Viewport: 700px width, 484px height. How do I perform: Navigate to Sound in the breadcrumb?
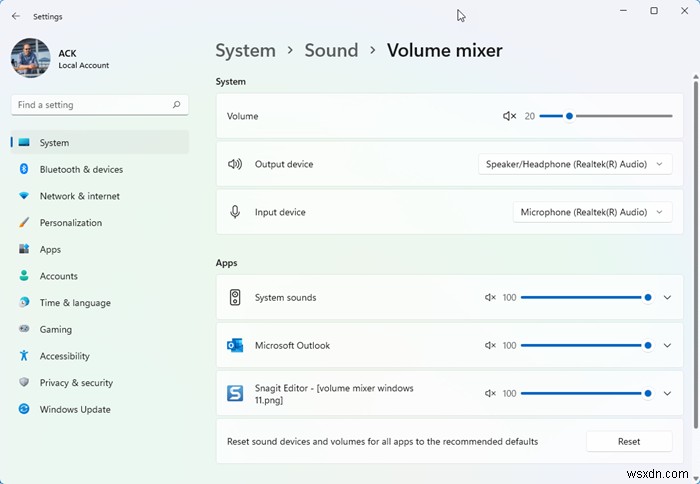(x=331, y=50)
